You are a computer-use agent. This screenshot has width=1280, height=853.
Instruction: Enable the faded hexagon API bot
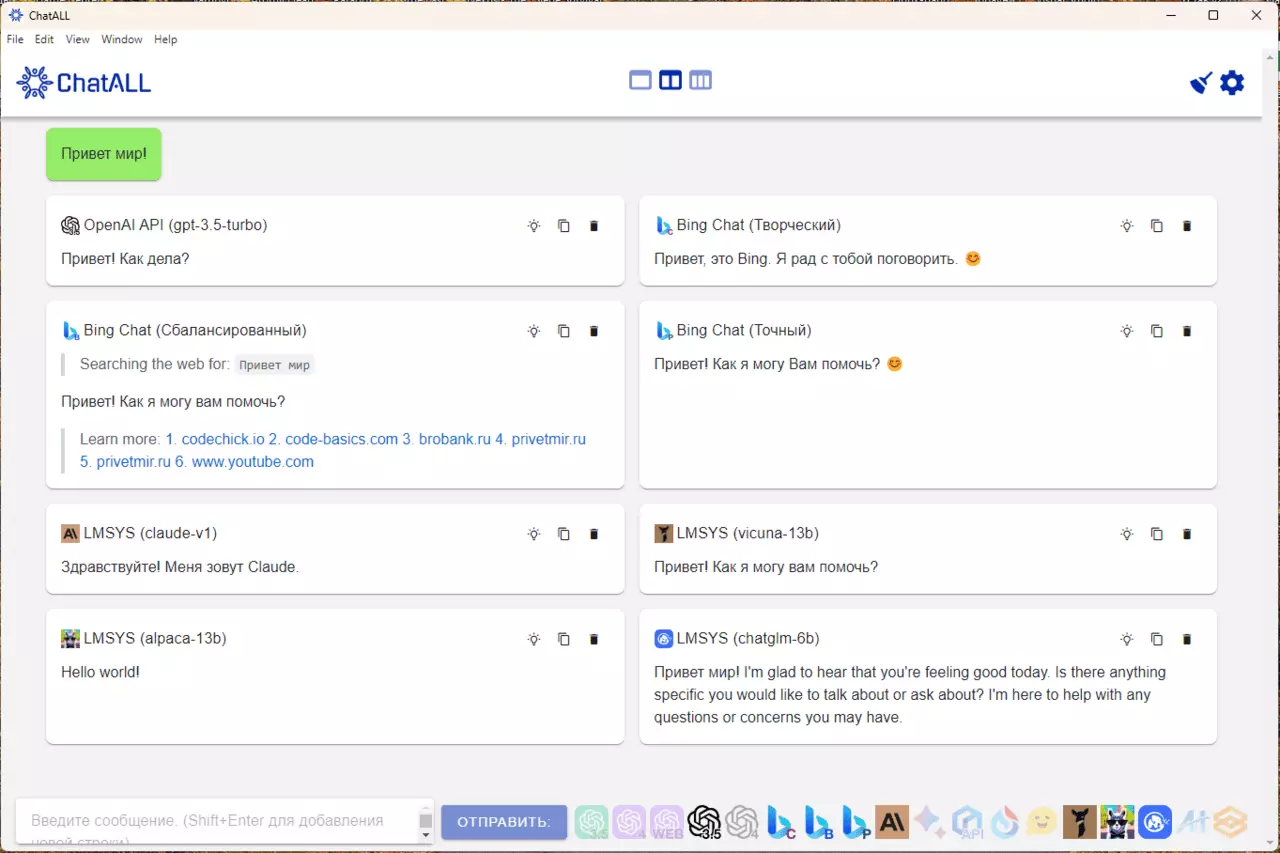(x=968, y=822)
